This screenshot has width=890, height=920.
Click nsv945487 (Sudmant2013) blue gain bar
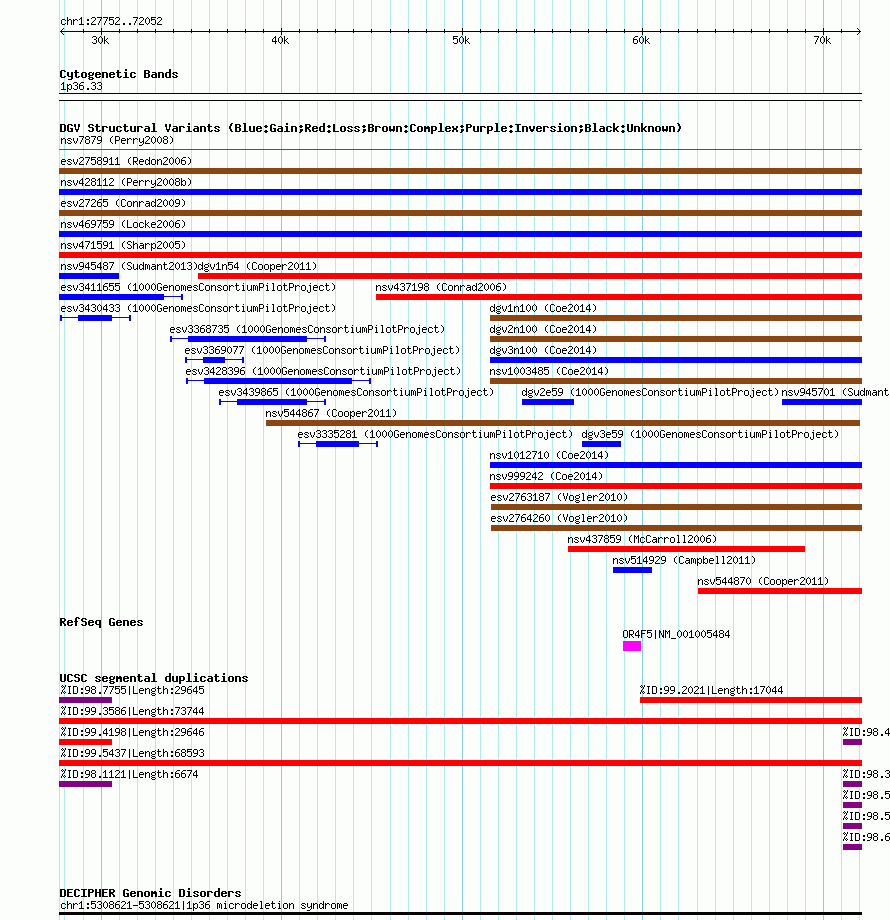(x=89, y=276)
